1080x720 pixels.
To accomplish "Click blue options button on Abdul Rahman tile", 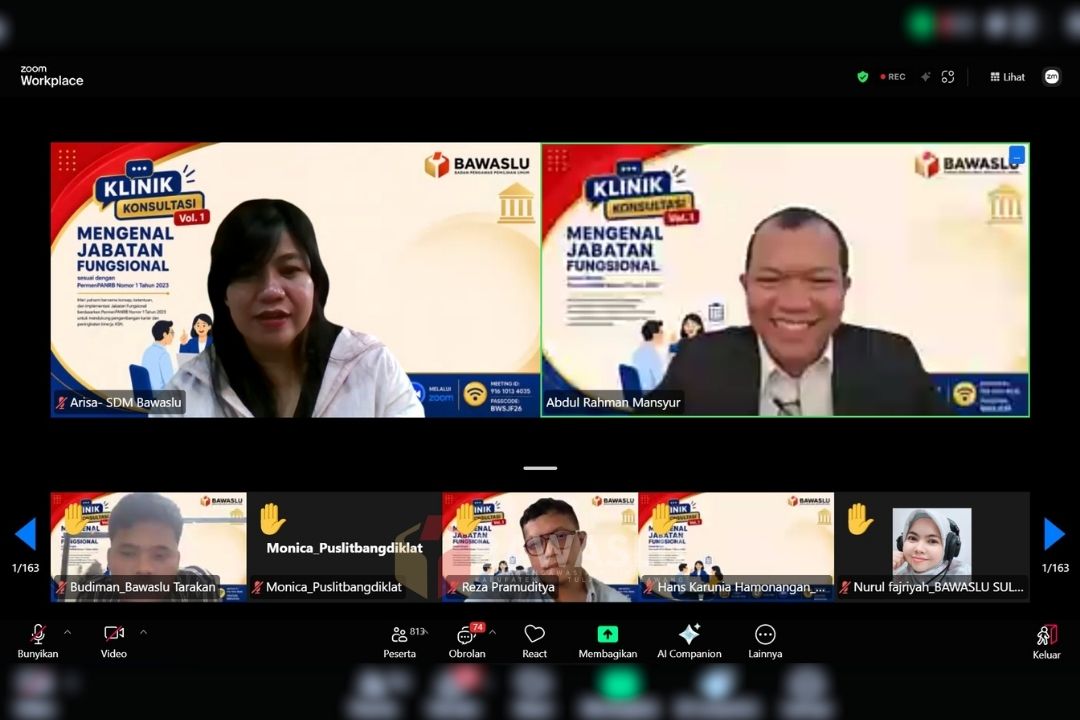I will [x=1017, y=155].
